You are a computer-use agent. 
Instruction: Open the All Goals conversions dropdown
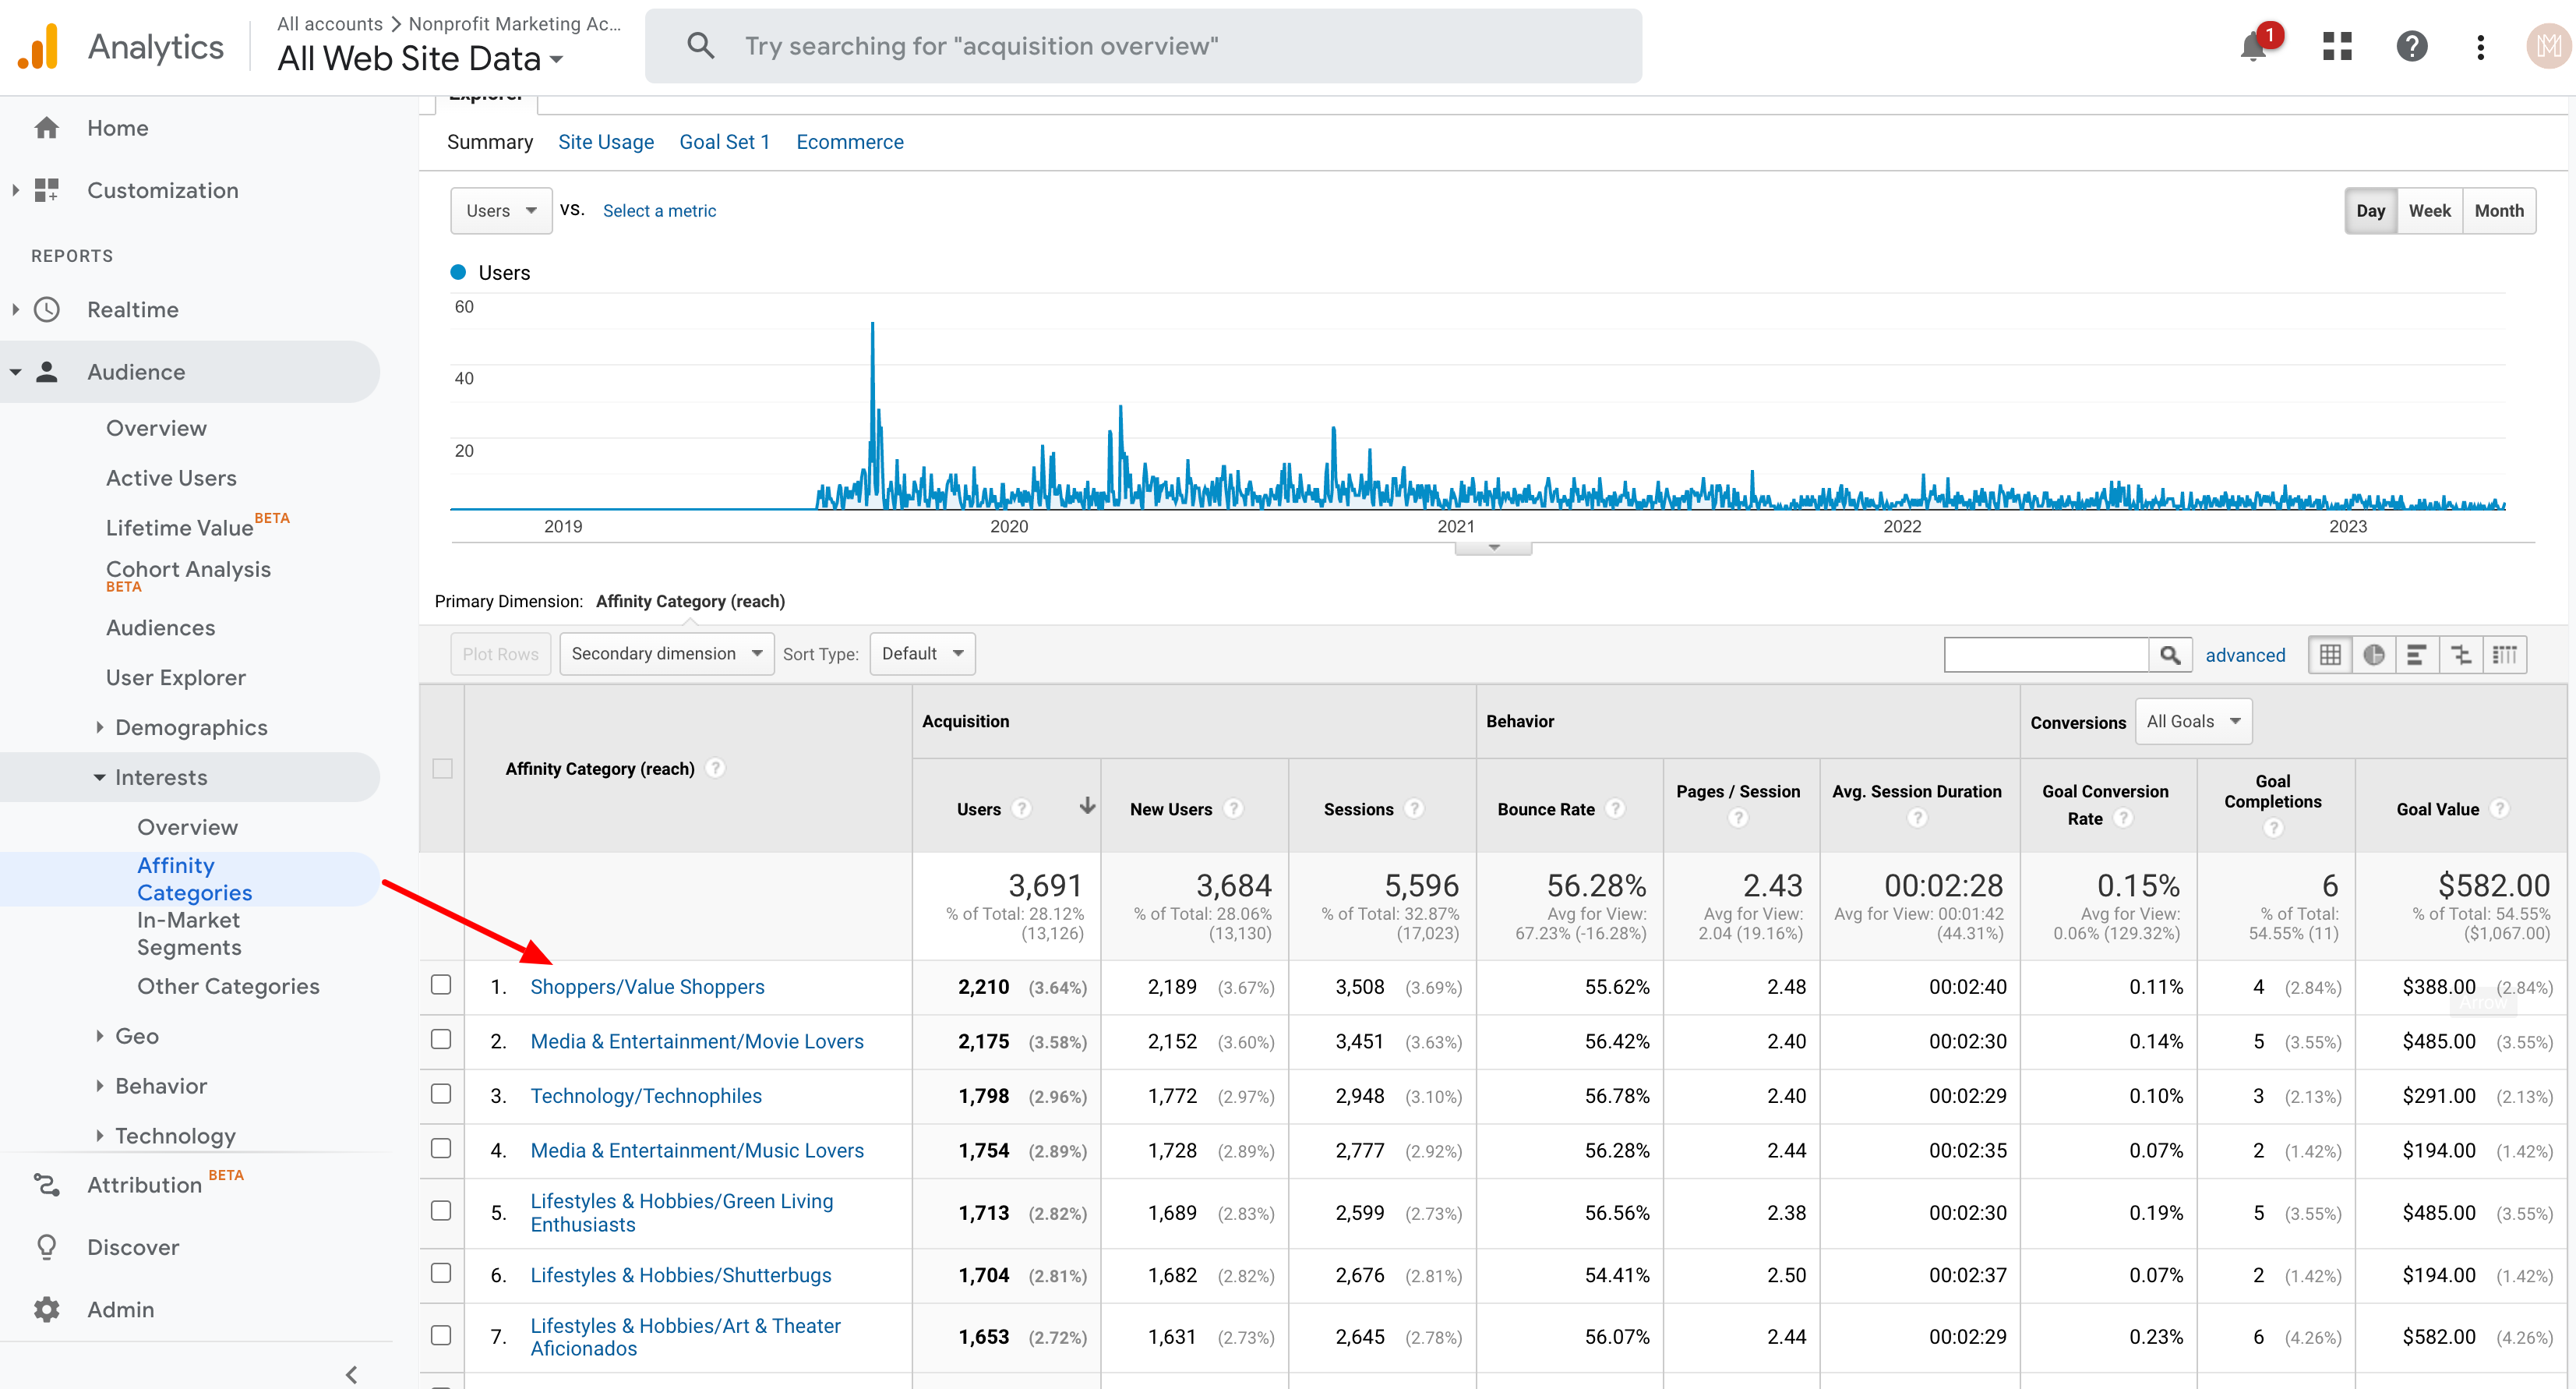(x=2193, y=721)
